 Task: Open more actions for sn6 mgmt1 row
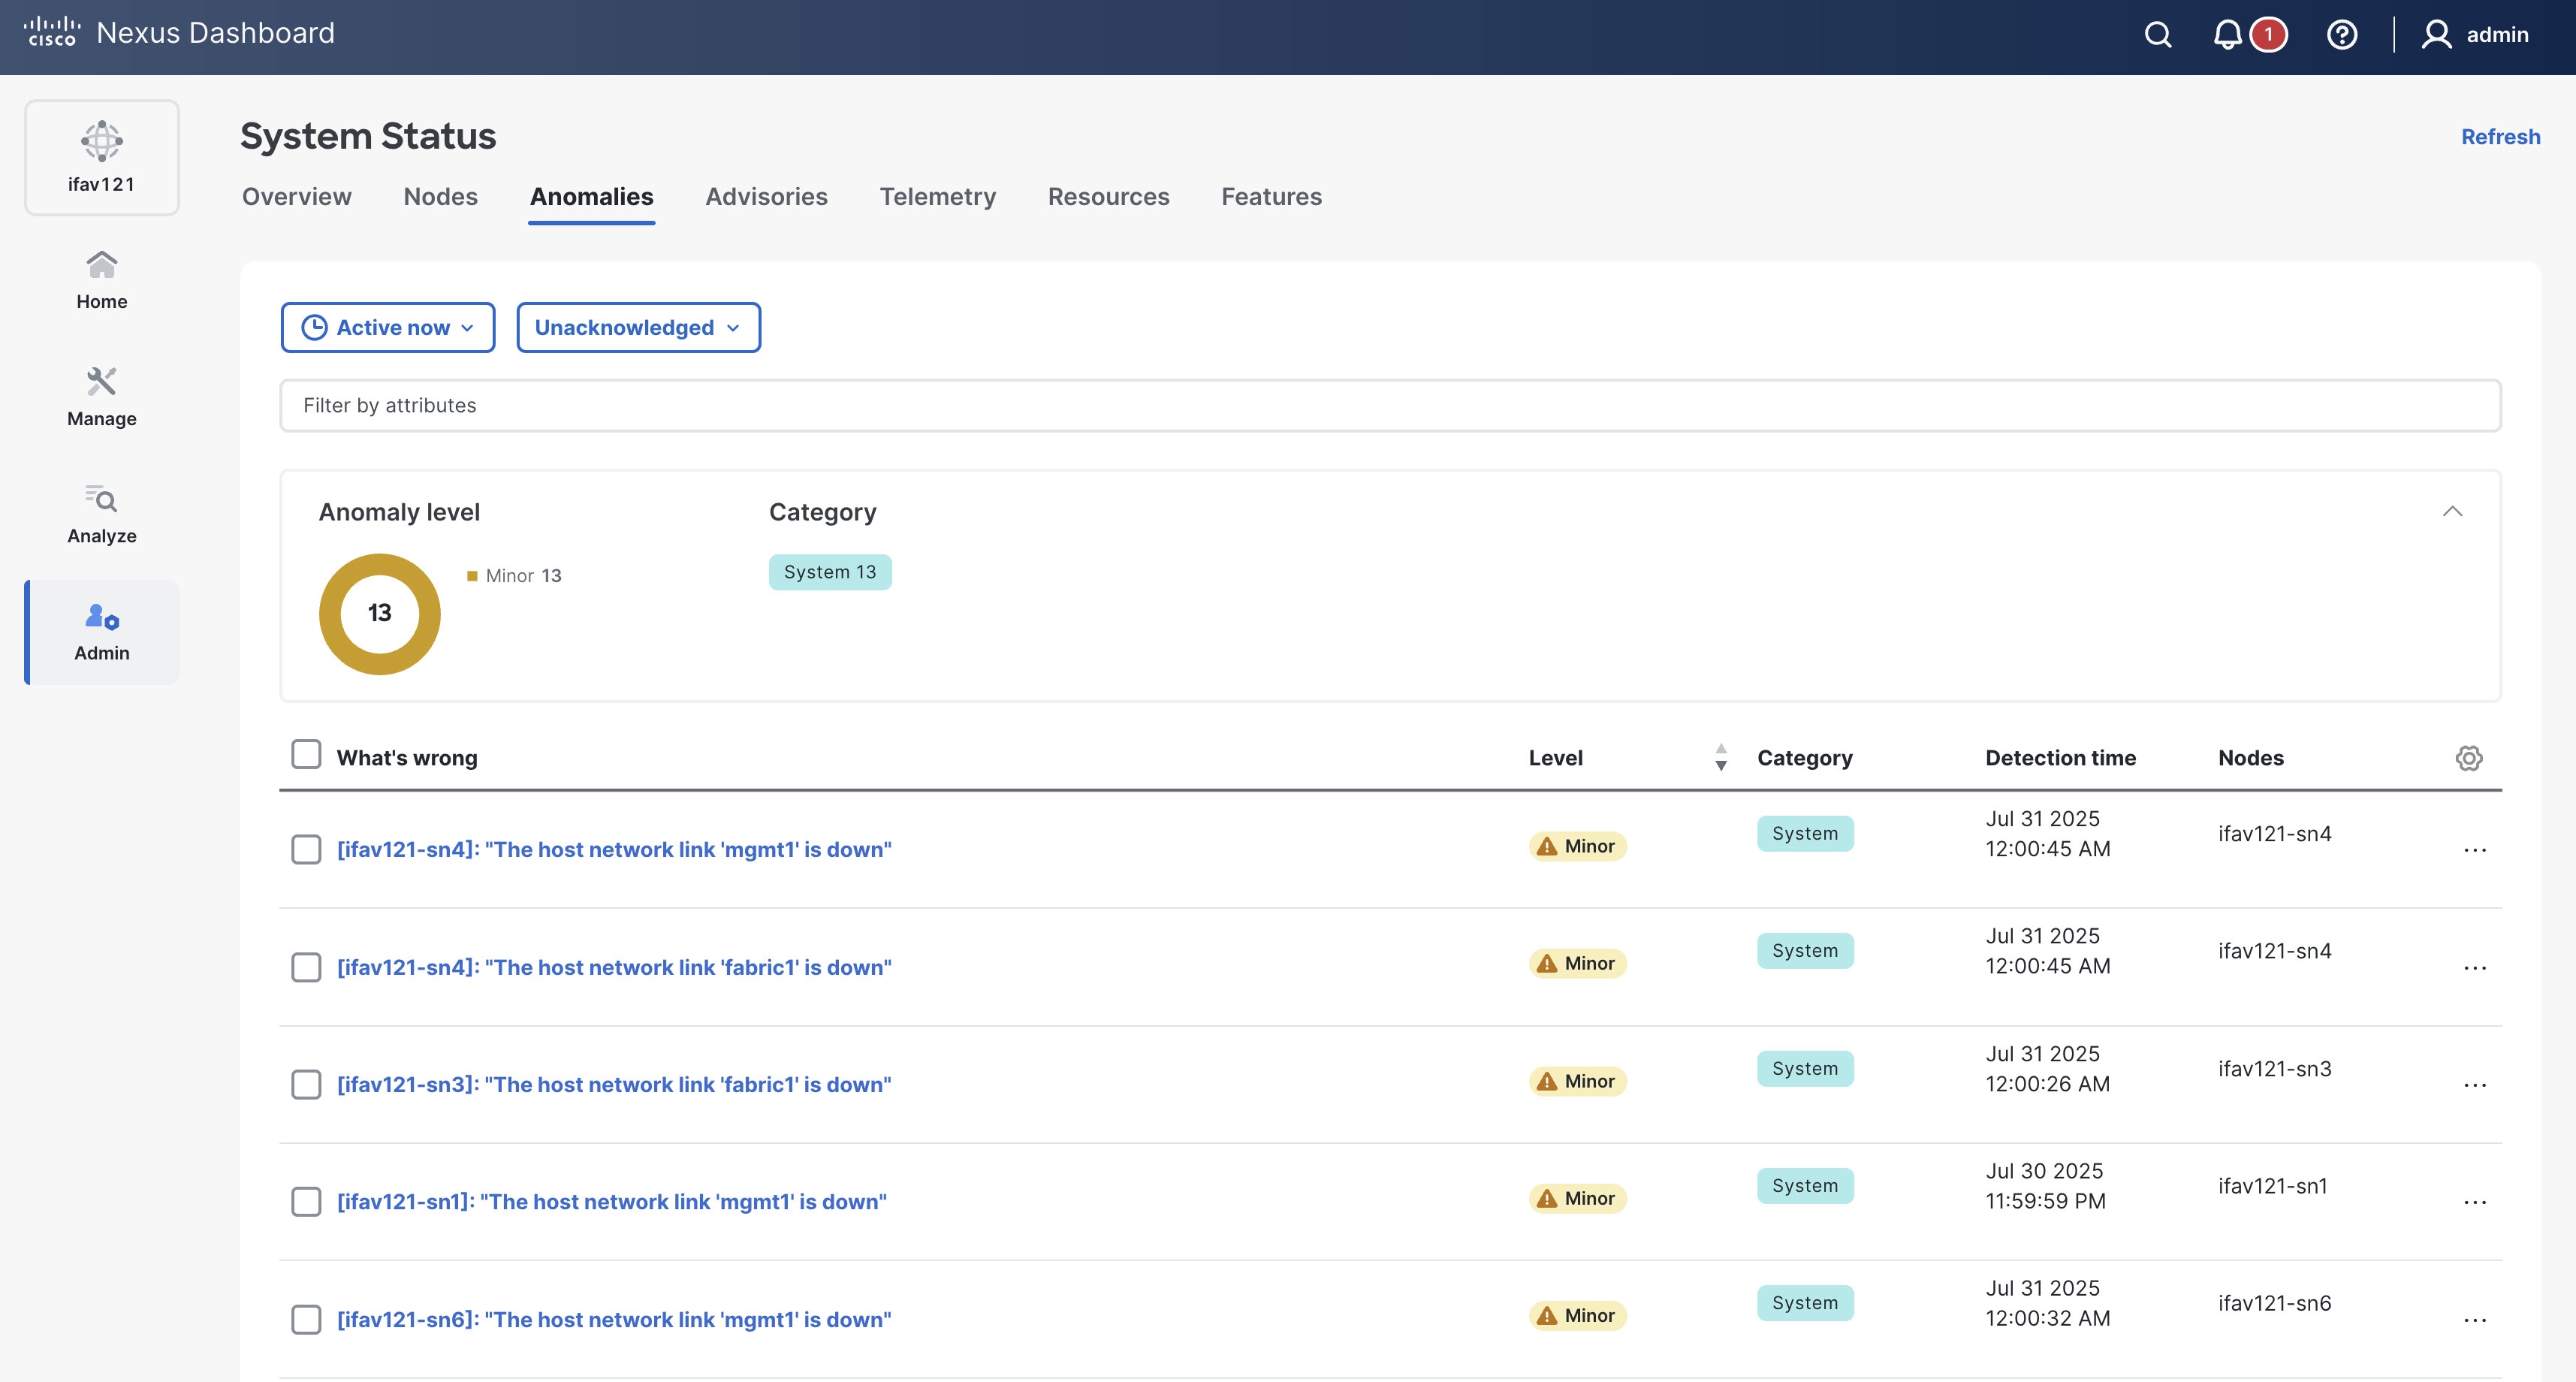(2475, 1320)
